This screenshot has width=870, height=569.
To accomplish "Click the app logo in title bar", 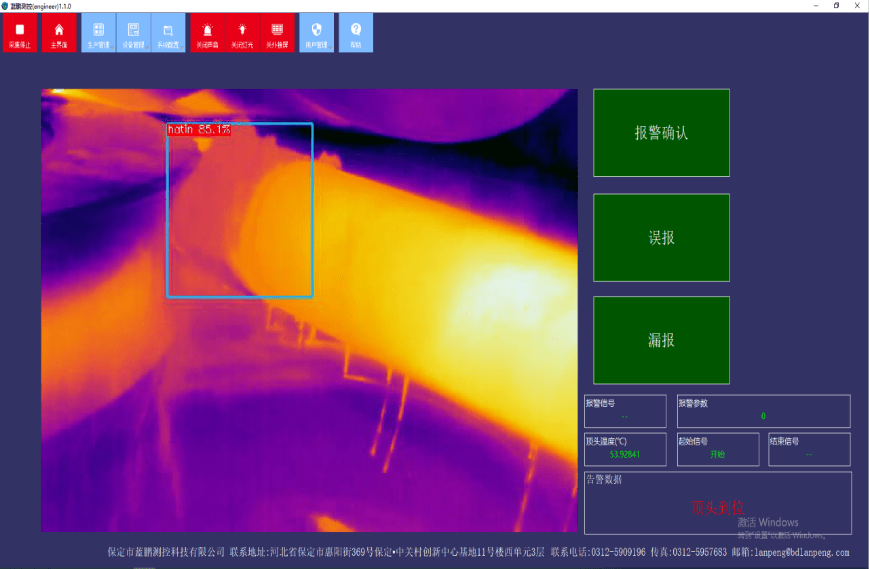I will [x=5, y=5].
